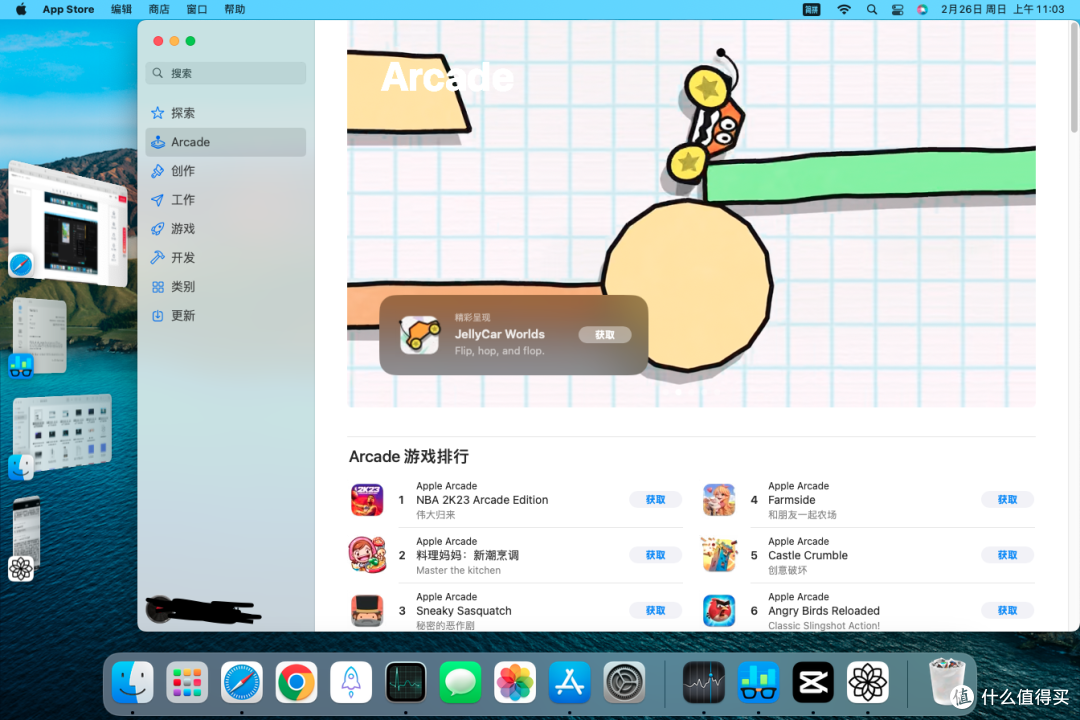Open the 工作 sidebar category
This screenshot has height=720, width=1080.
226,200
